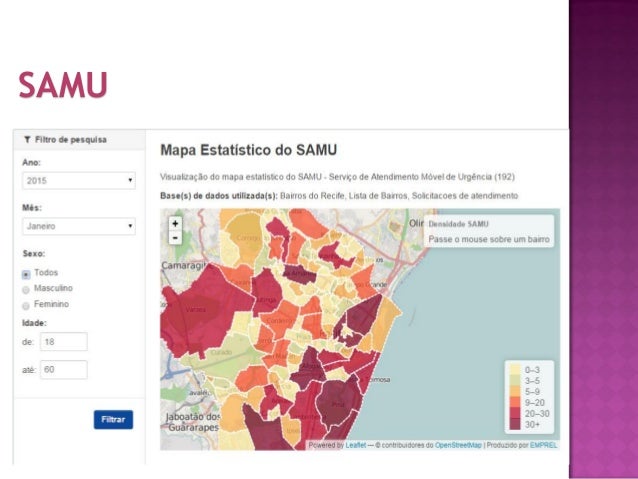Click the Filtrar button
Viewport: 638px width, 479px height.
coord(113,420)
